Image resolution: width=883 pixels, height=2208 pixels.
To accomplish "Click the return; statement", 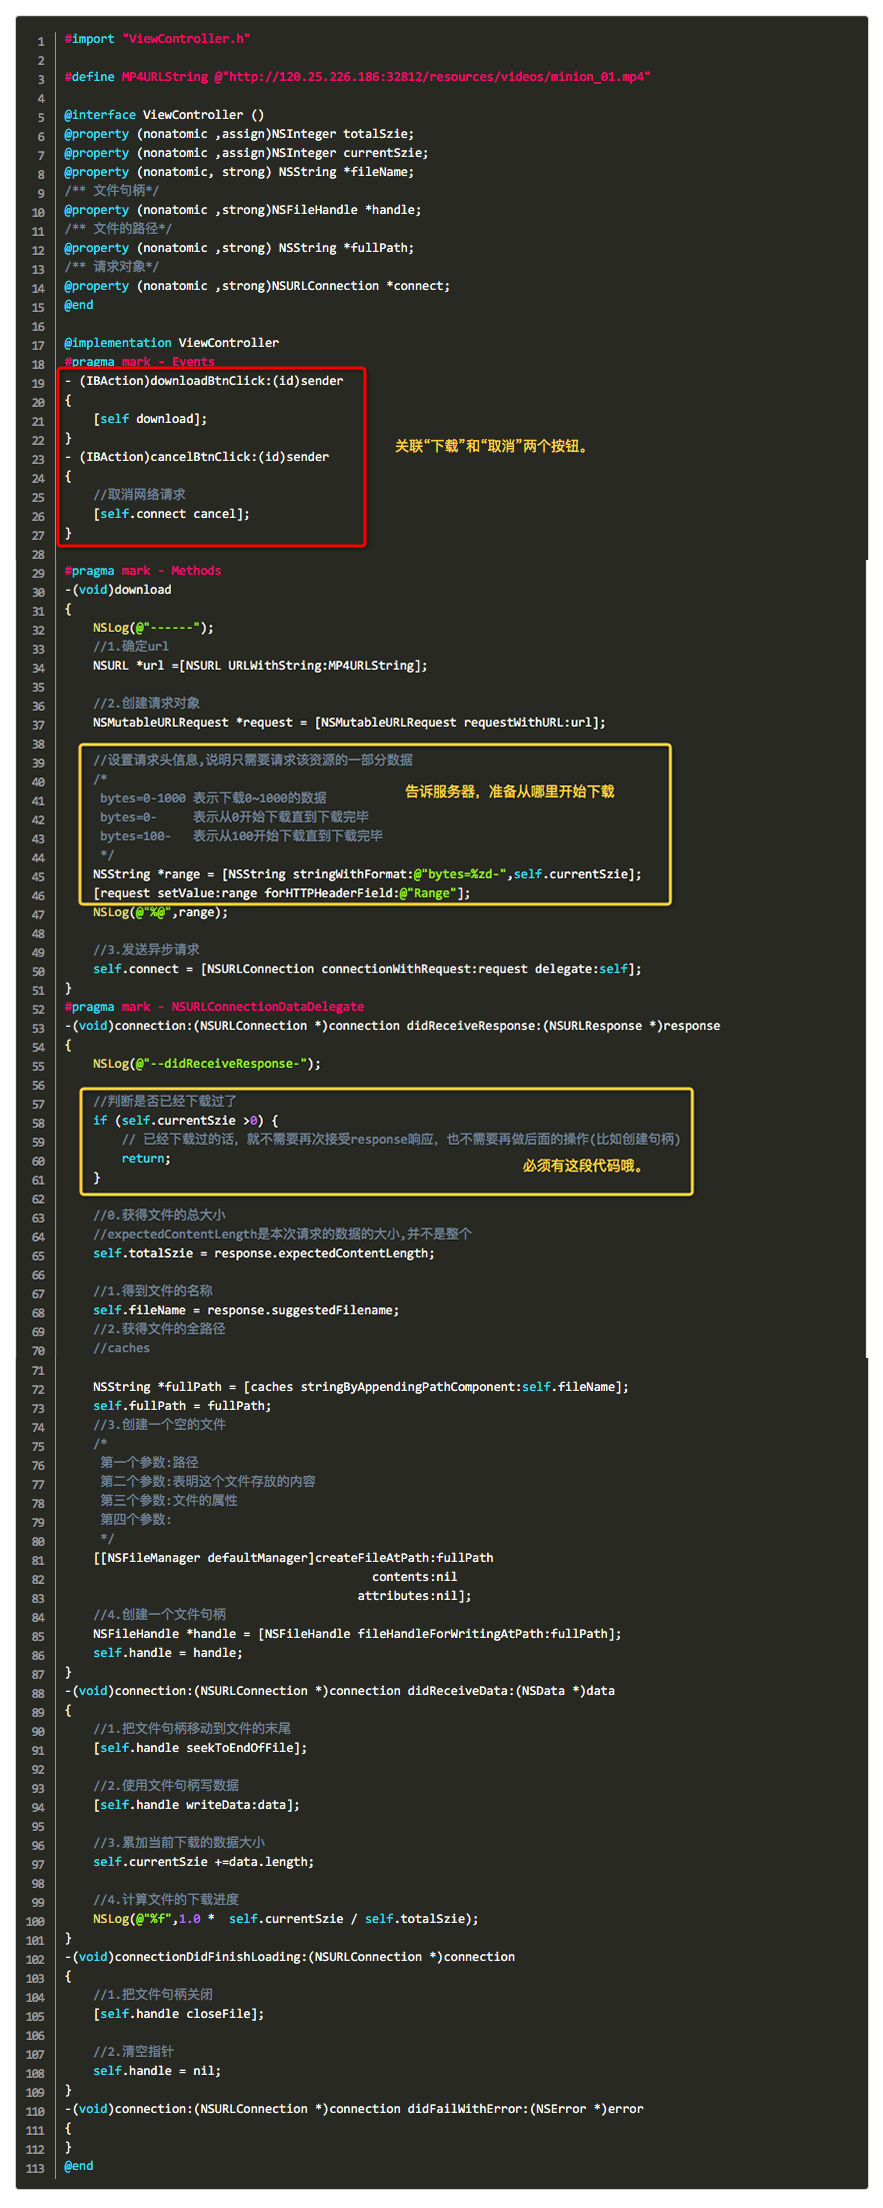I will click(146, 1159).
